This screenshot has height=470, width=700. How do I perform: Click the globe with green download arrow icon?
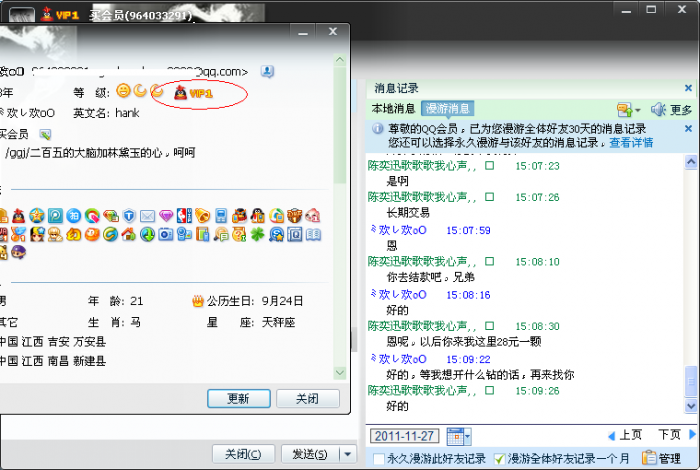click(147, 234)
